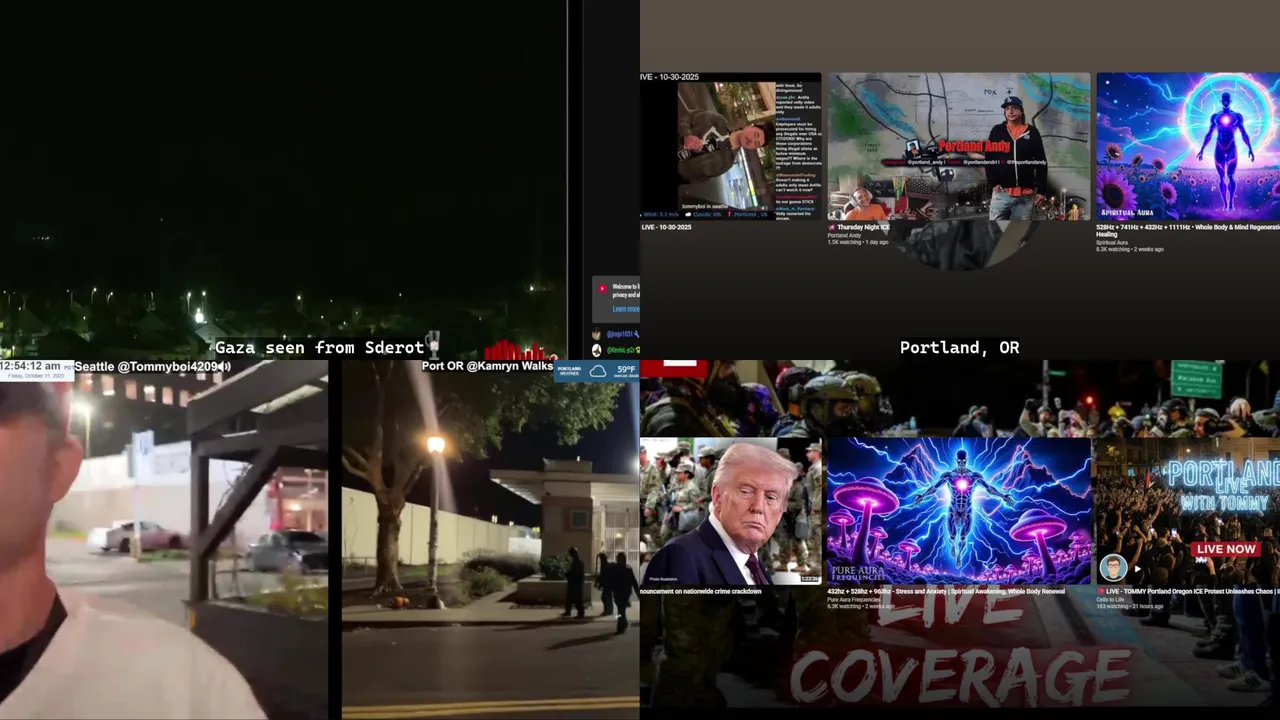This screenshot has width=1280, height=720.
Task: Click the 59°F temperature reading
Action: coord(628,369)
